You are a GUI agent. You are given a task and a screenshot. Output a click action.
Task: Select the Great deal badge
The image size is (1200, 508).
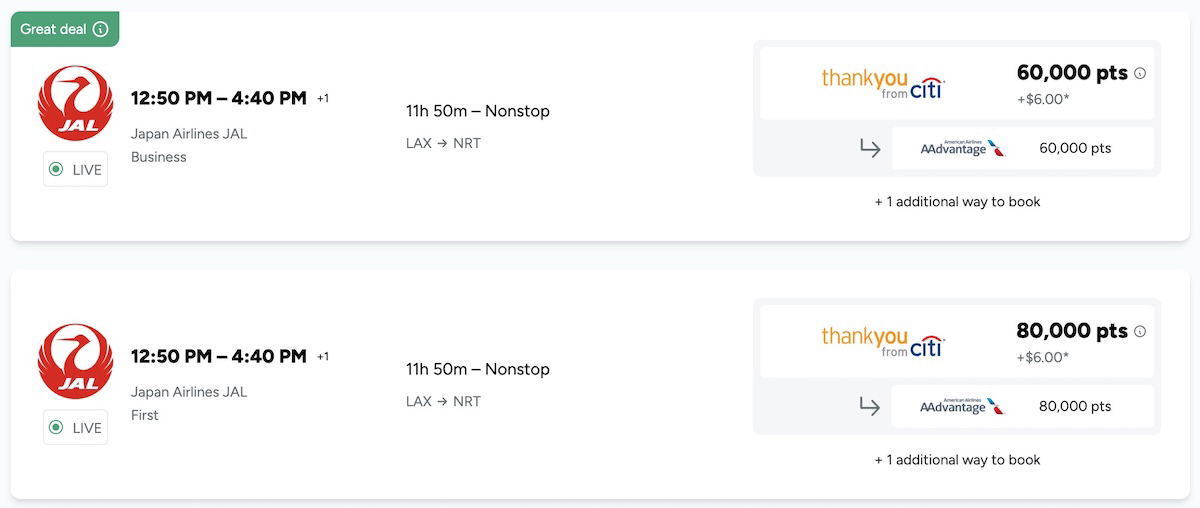click(x=55, y=29)
